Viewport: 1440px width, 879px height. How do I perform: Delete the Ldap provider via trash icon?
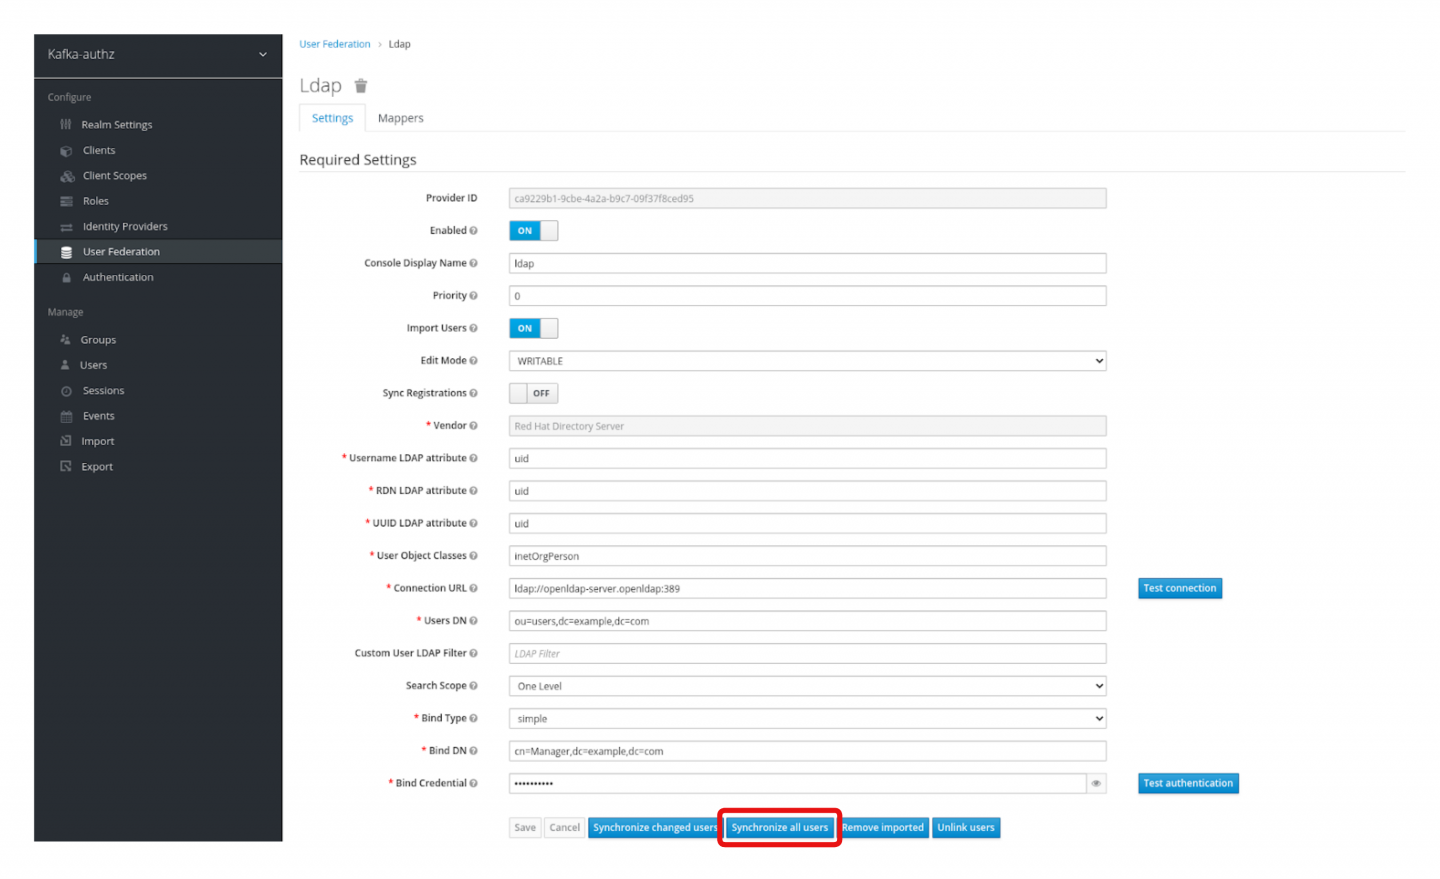361,86
